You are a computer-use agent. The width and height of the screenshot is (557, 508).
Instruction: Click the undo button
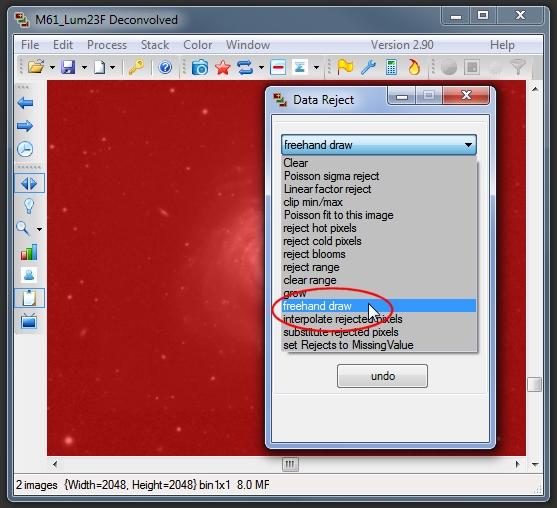[382, 376]
